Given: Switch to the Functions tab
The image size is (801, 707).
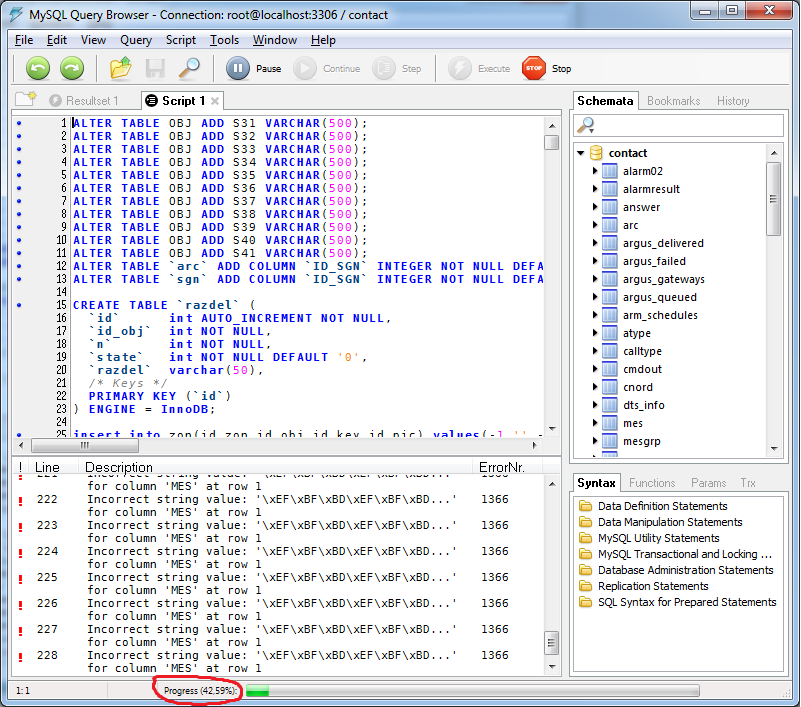Looking at the screenshot, I should click(652, 483).
